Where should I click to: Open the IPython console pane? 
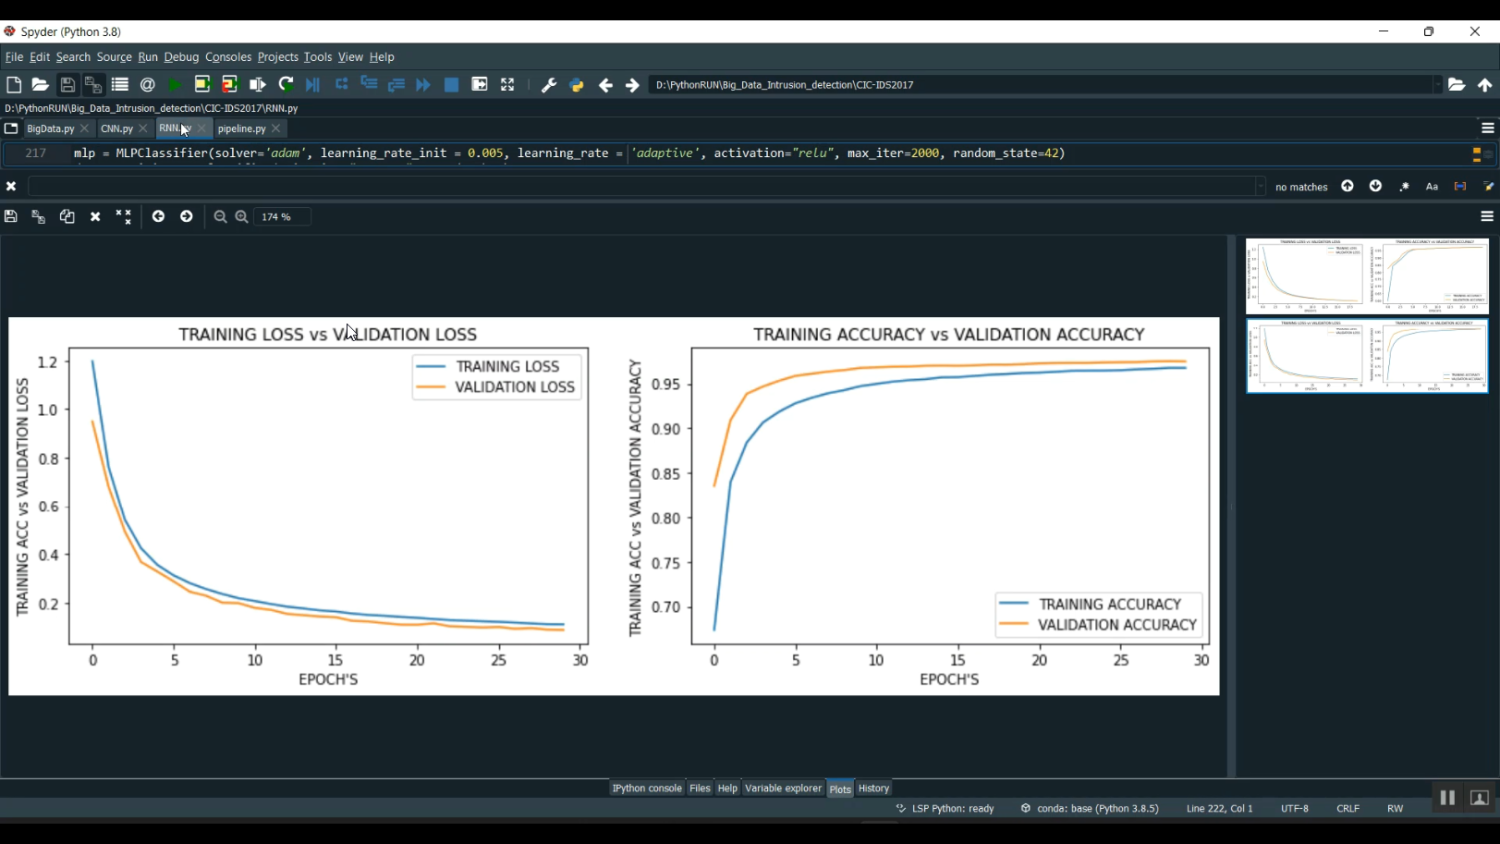pos(647,788)
